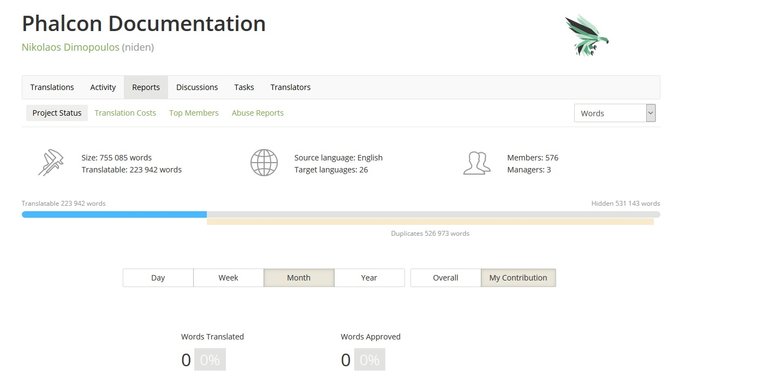Image resolution: width=768 pixels, height=392 pixels.
Task: Click the Phalcon bird logo
Action: [x=586, y=35]
